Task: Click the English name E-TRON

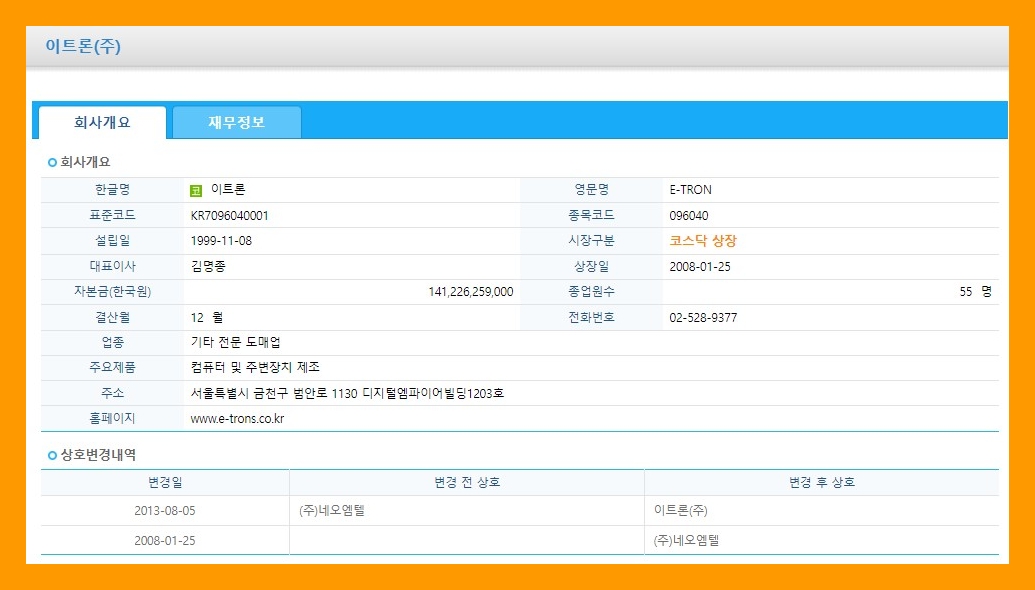Action: click(x=690, y=190)
